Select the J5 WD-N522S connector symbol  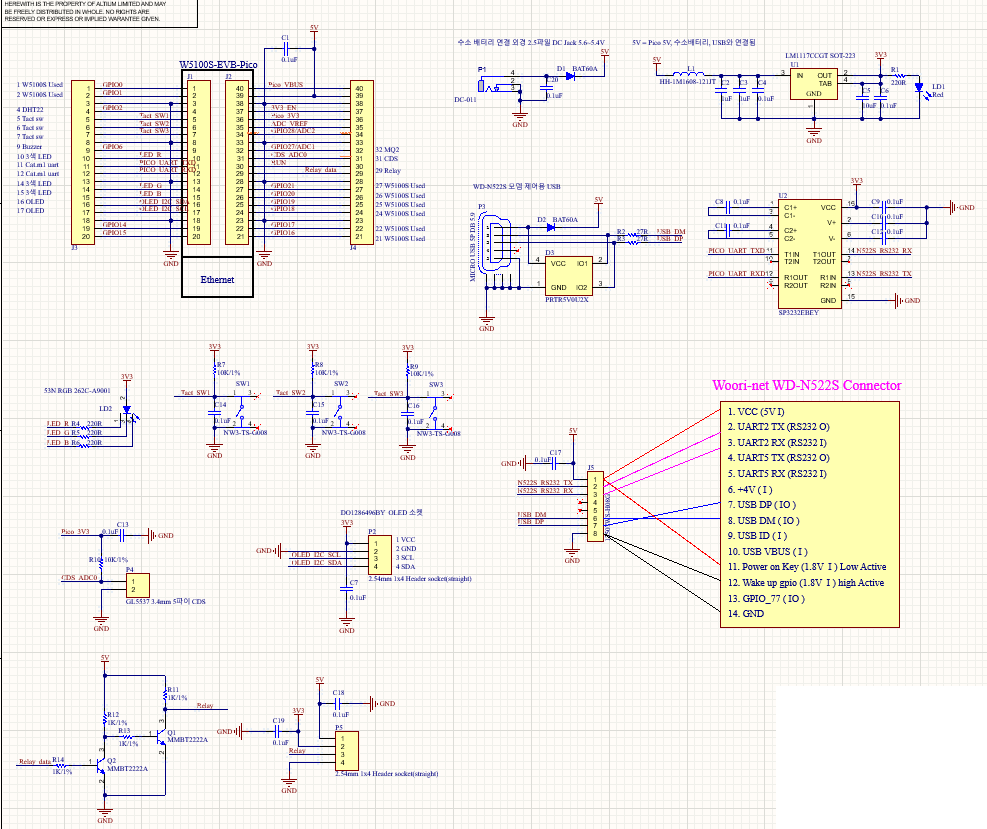(x=595, y=507)
